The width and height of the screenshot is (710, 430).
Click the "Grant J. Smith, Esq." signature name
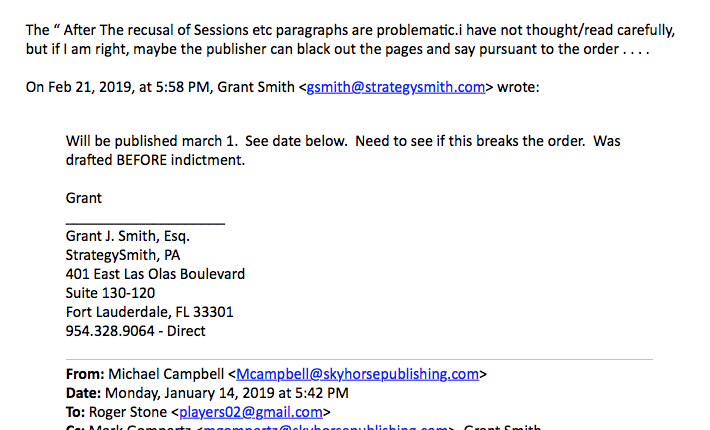127,236
